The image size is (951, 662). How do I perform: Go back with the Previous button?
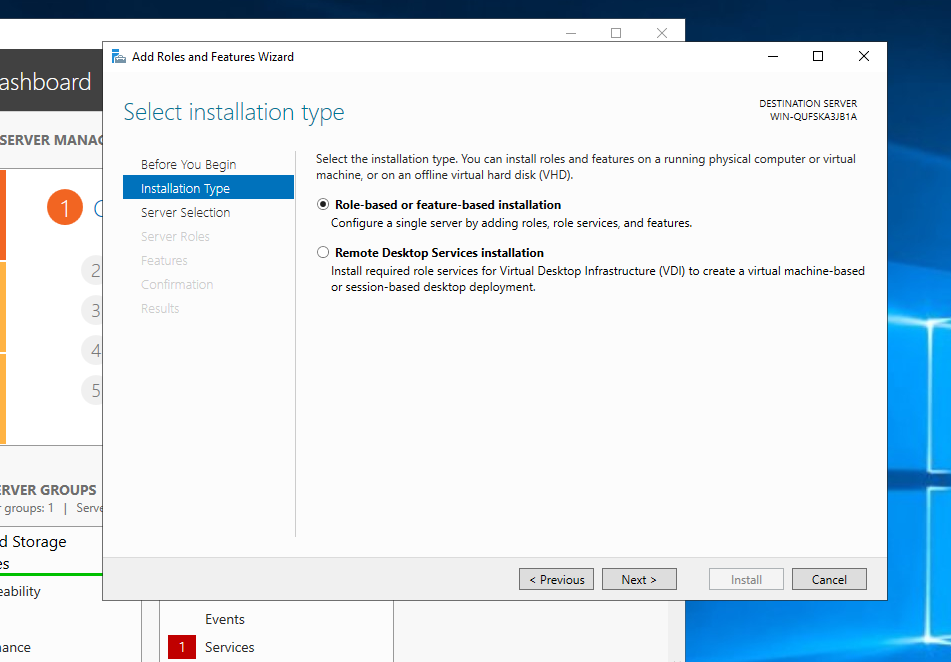(x=556, y=579)
